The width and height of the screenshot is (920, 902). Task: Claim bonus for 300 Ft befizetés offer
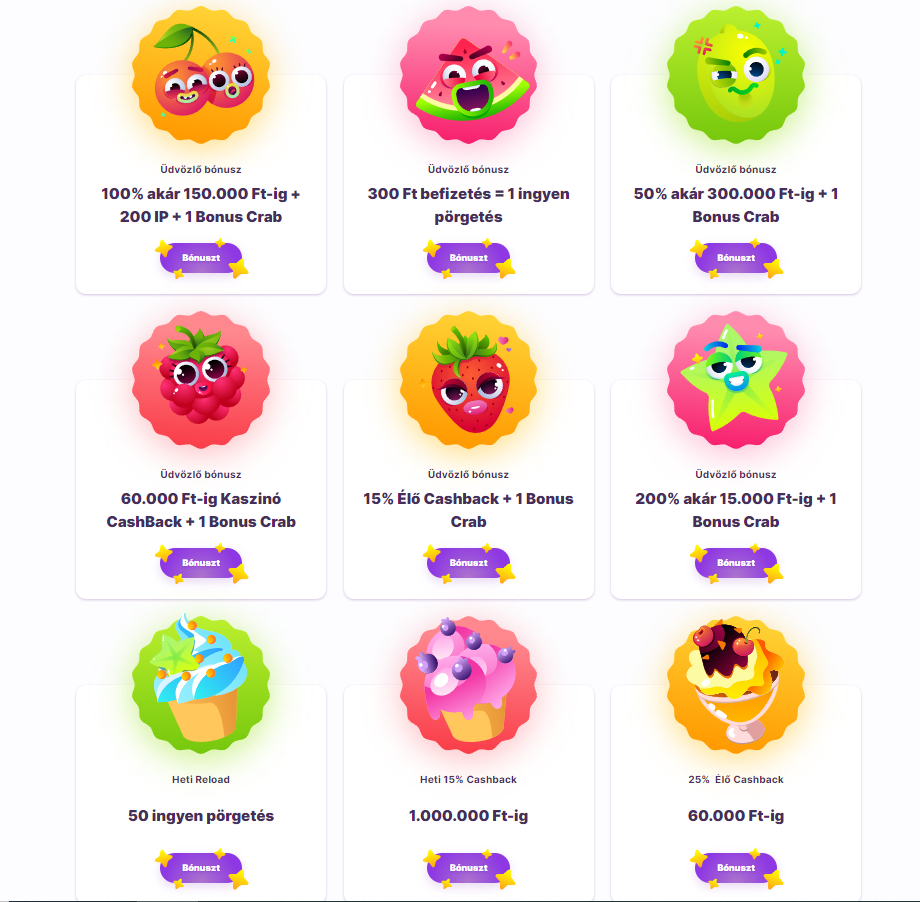pos(469,258)
